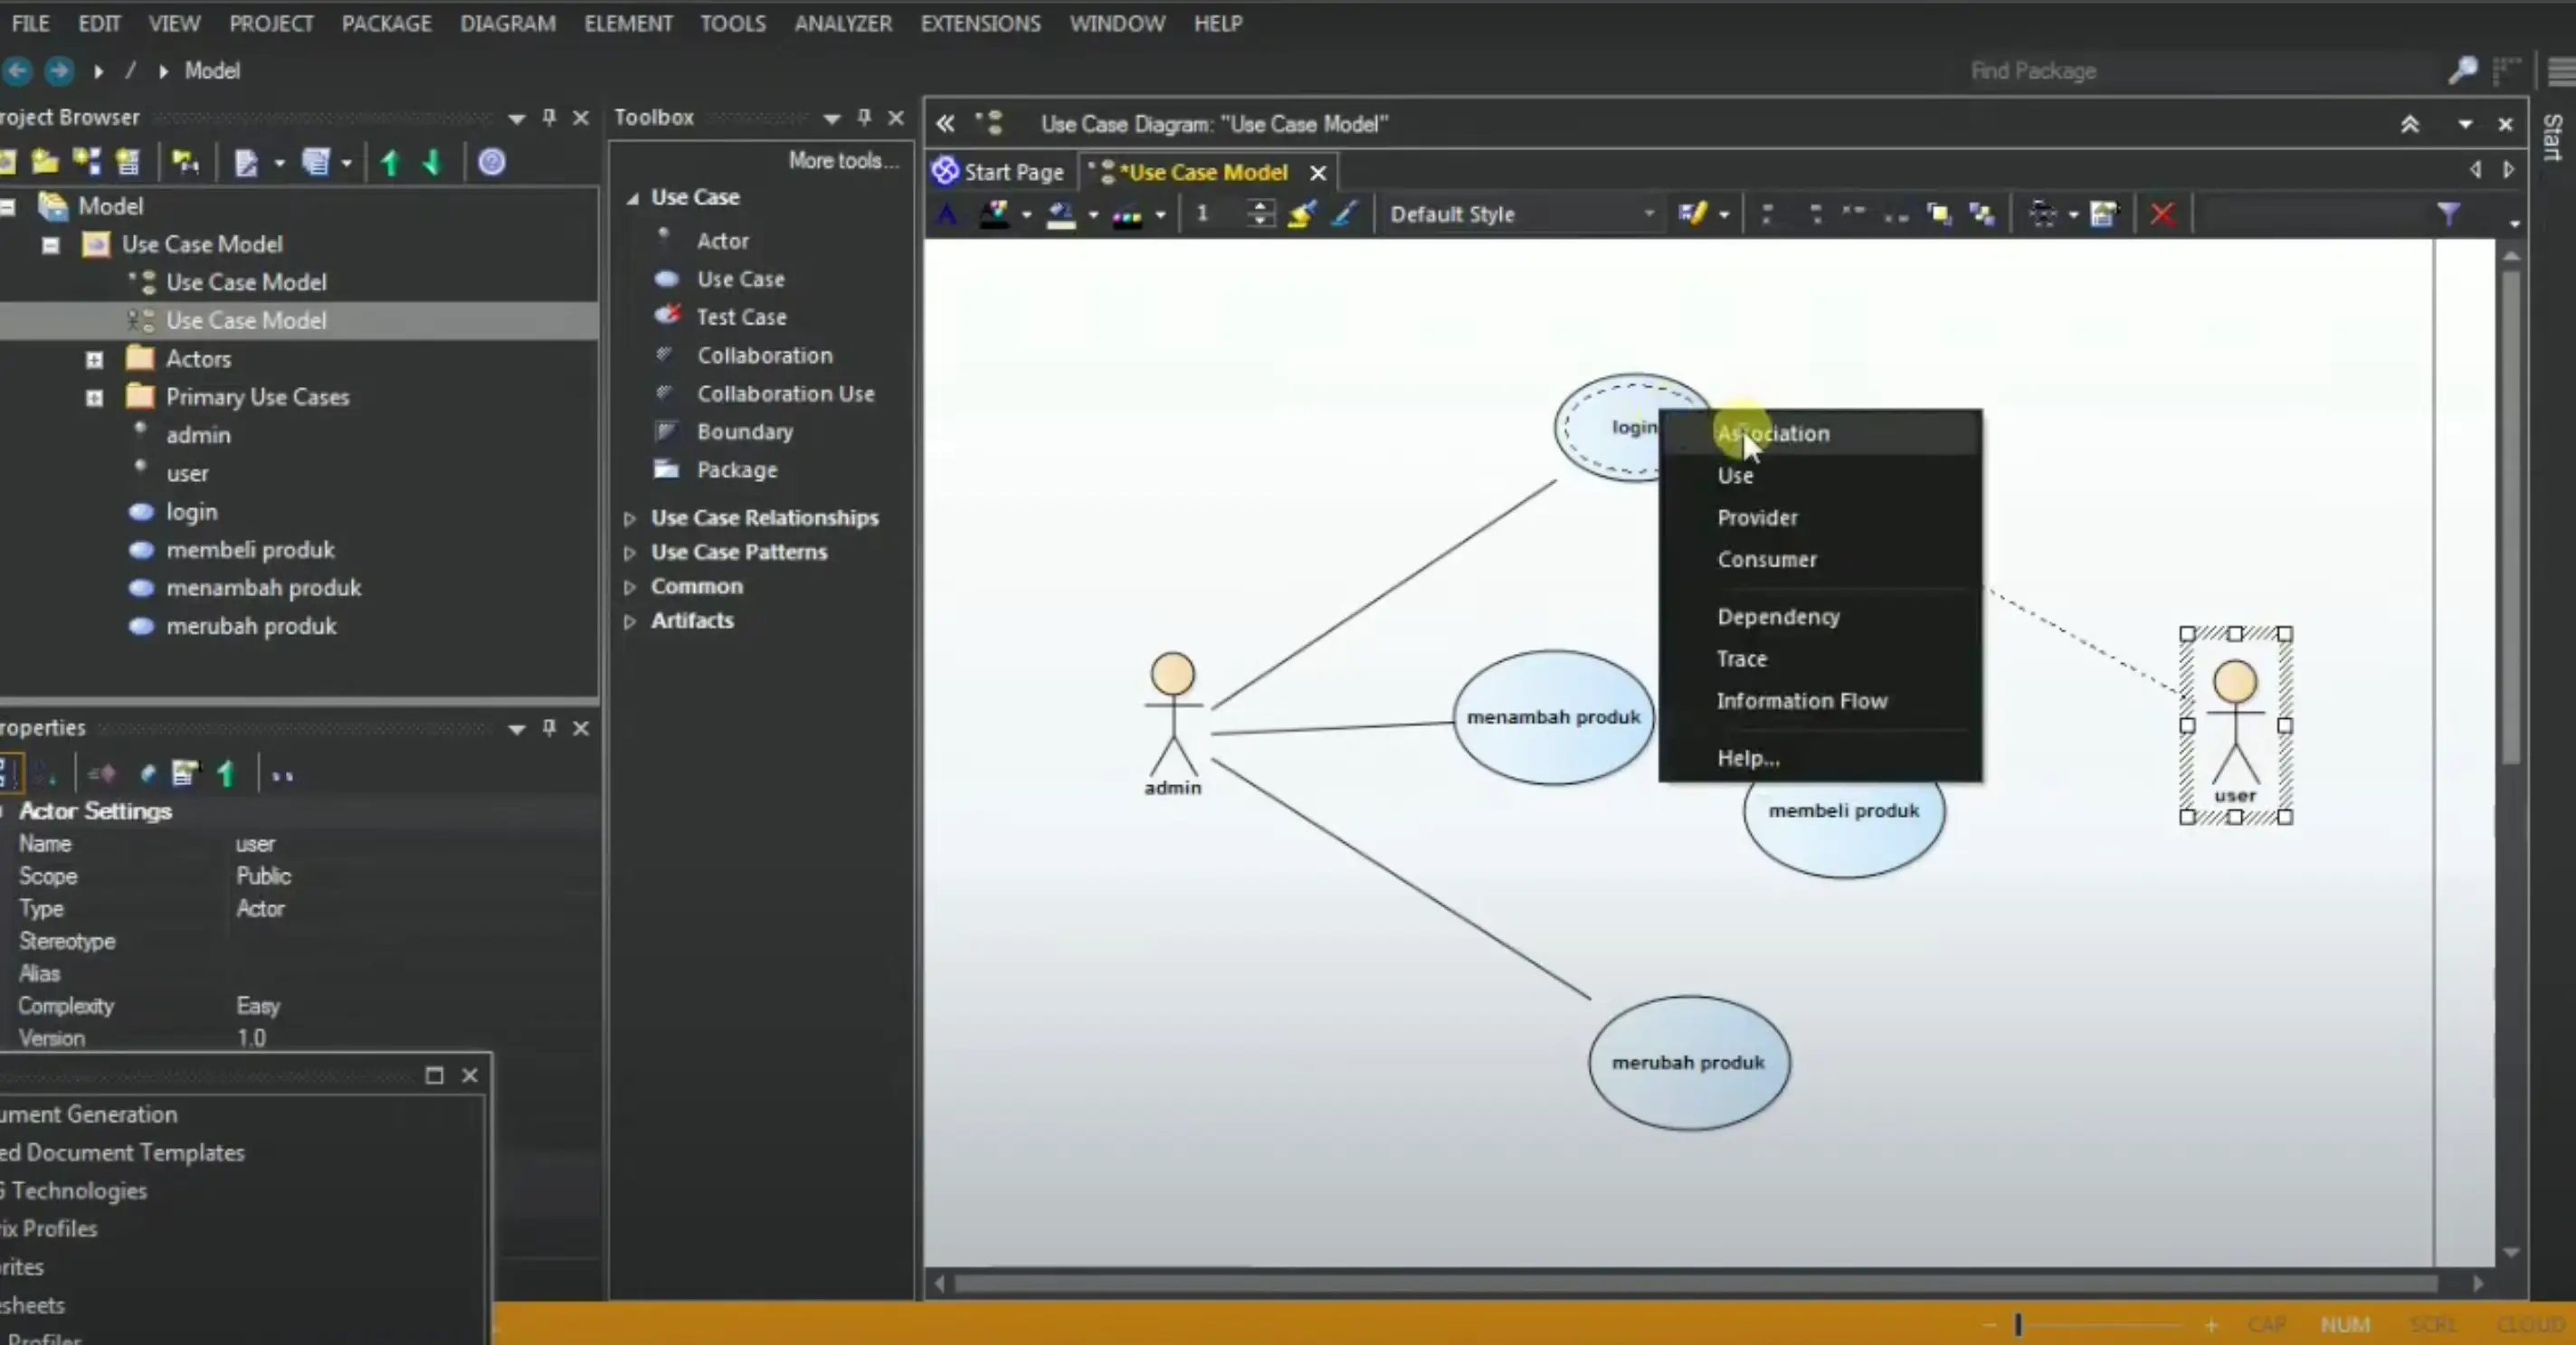Expand the Primary Use Cases folder
This screenshot has height=1345, width=2576.
pyautogui.click(x=94, y=397)
